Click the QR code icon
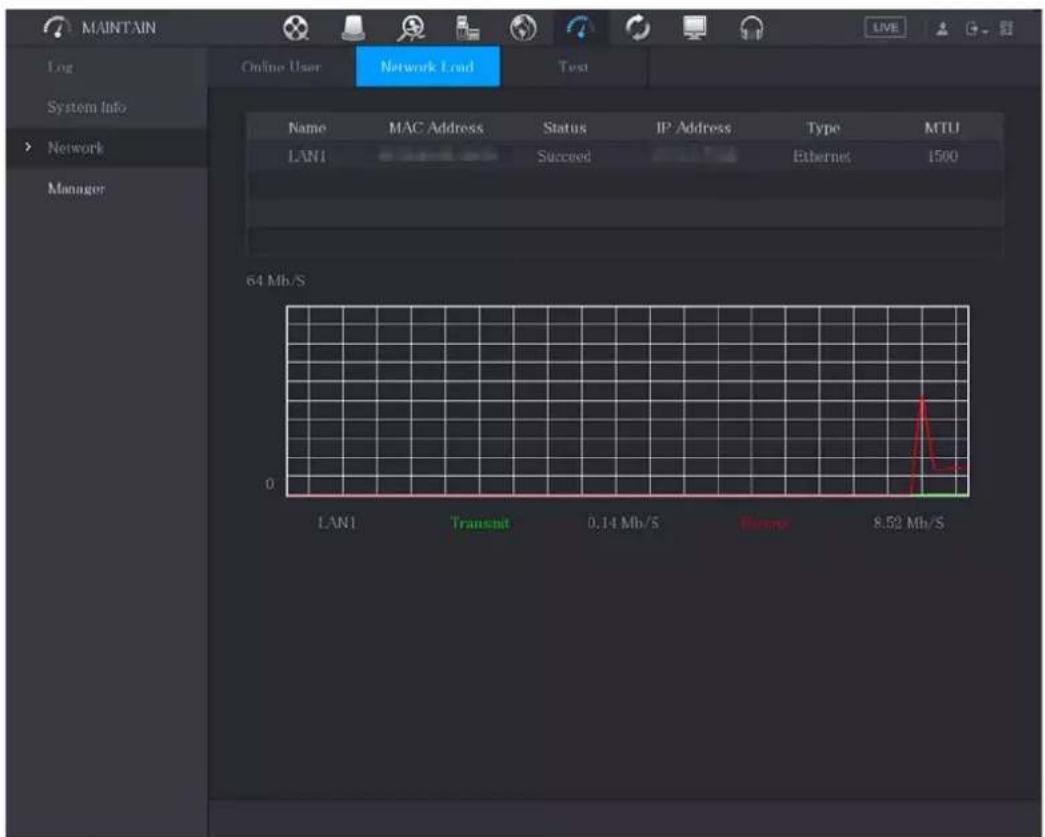Viewport: 1045px width, 837px height. click(x=1006, y=29)
